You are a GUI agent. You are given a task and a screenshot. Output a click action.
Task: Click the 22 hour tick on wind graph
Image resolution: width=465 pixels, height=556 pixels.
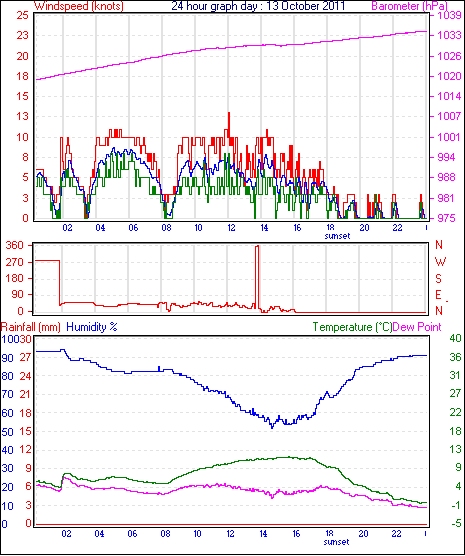click(397, 227)
